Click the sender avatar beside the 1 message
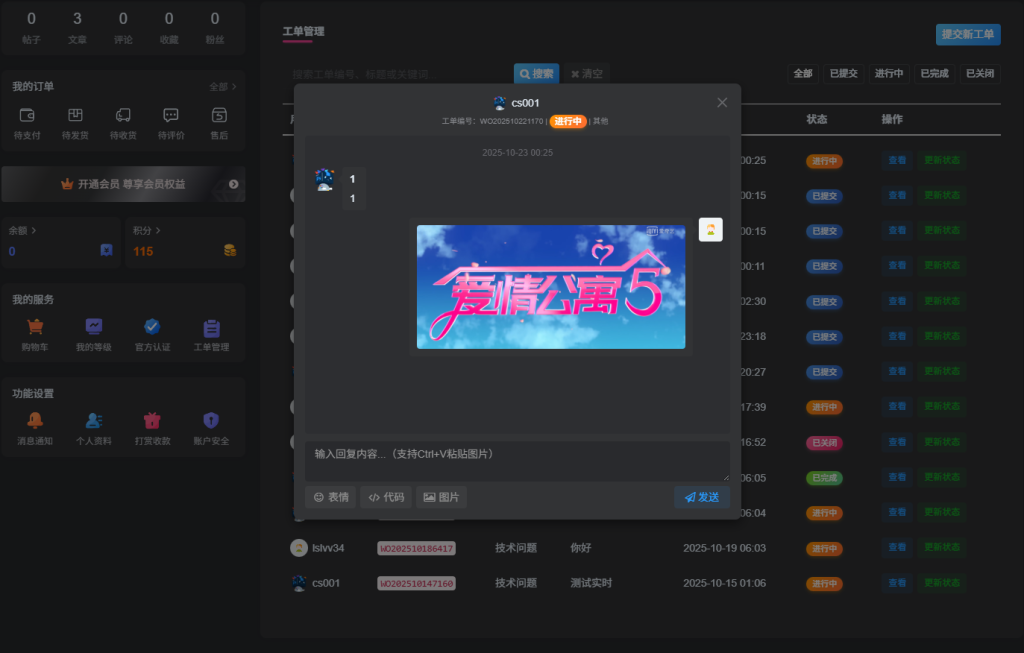This screenshot has height=653, width=1024. [325, 180]
